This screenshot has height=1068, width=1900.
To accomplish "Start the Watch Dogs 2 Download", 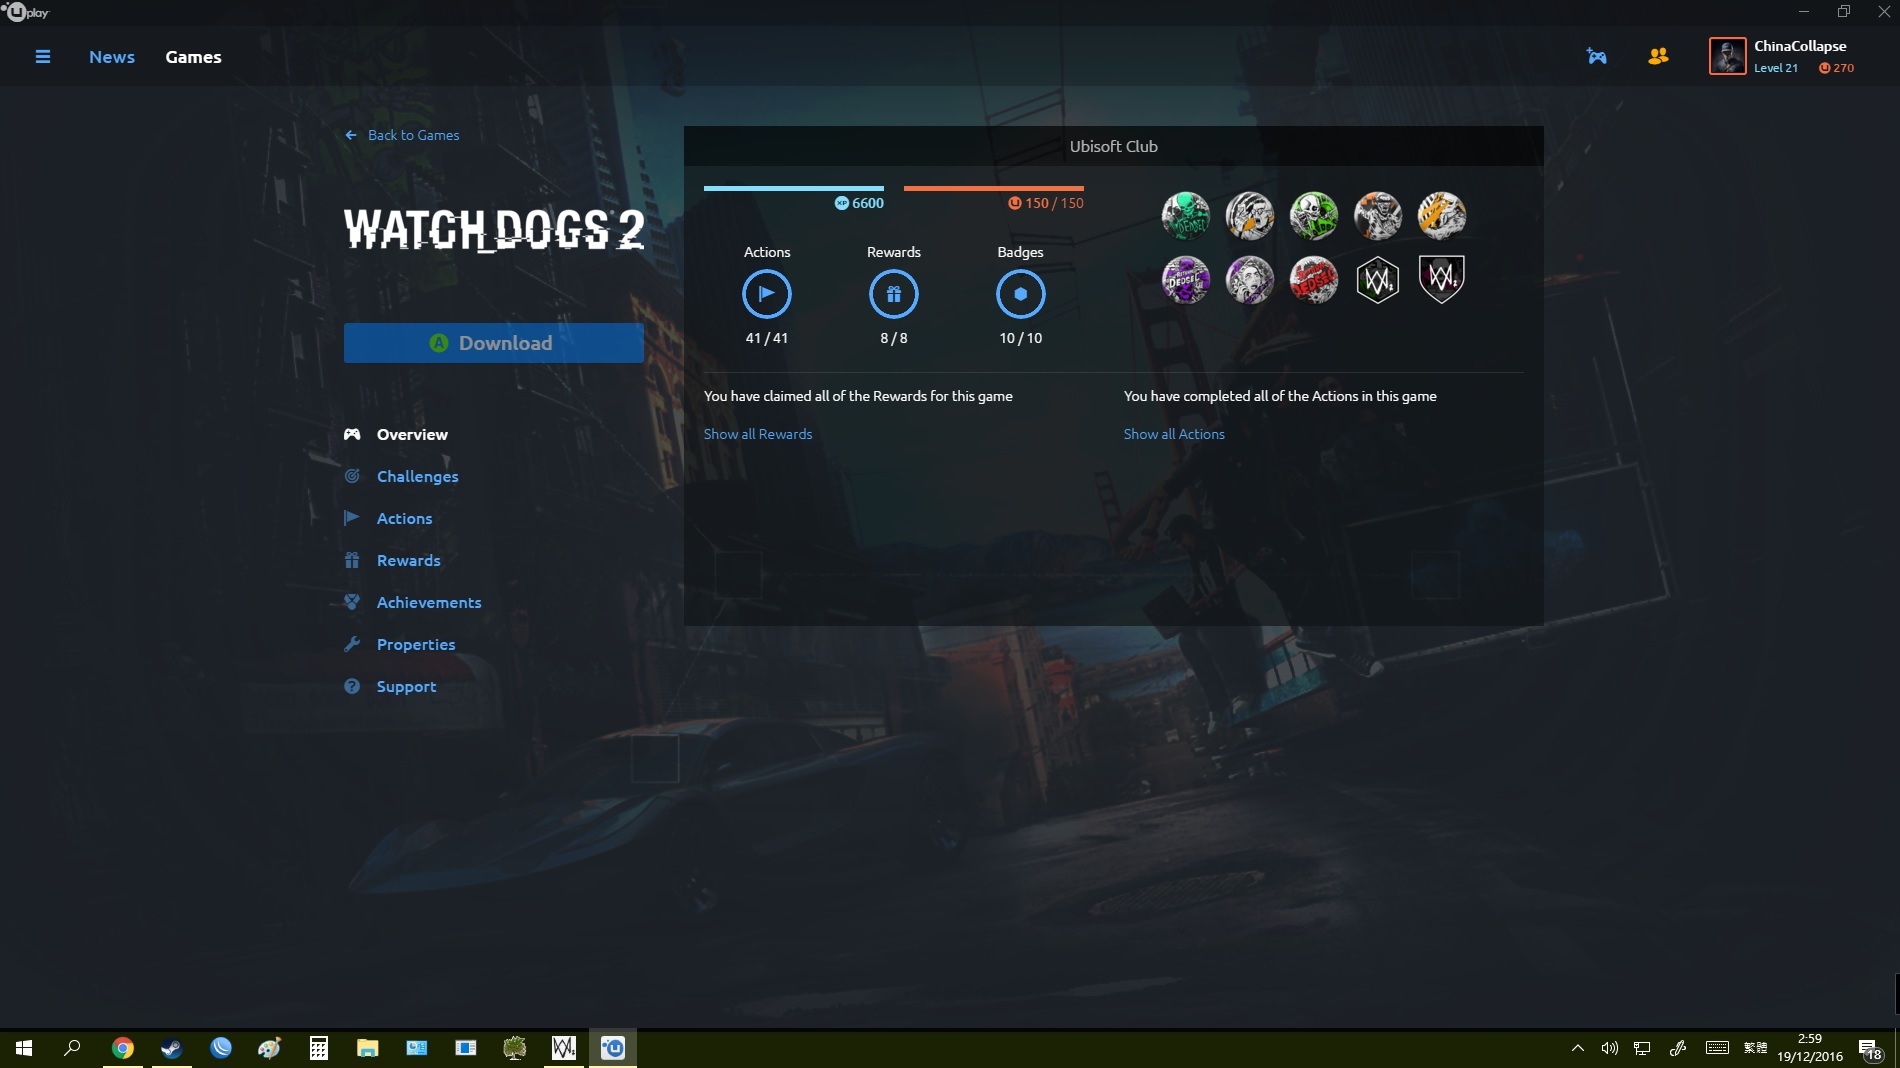I will (494, 343).
